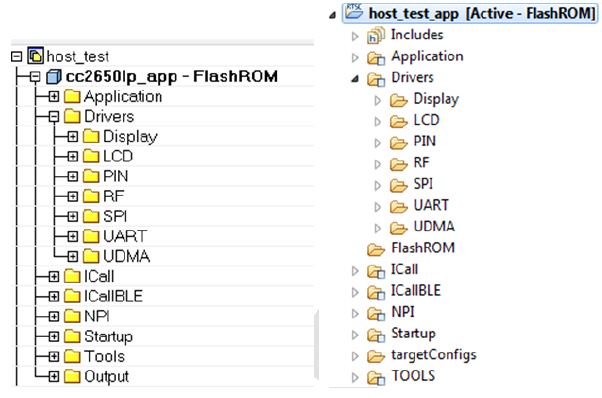The image size is (602, 398).
Task: Select SPI label in host_test_app tree
Action: (x=423, y=183)
